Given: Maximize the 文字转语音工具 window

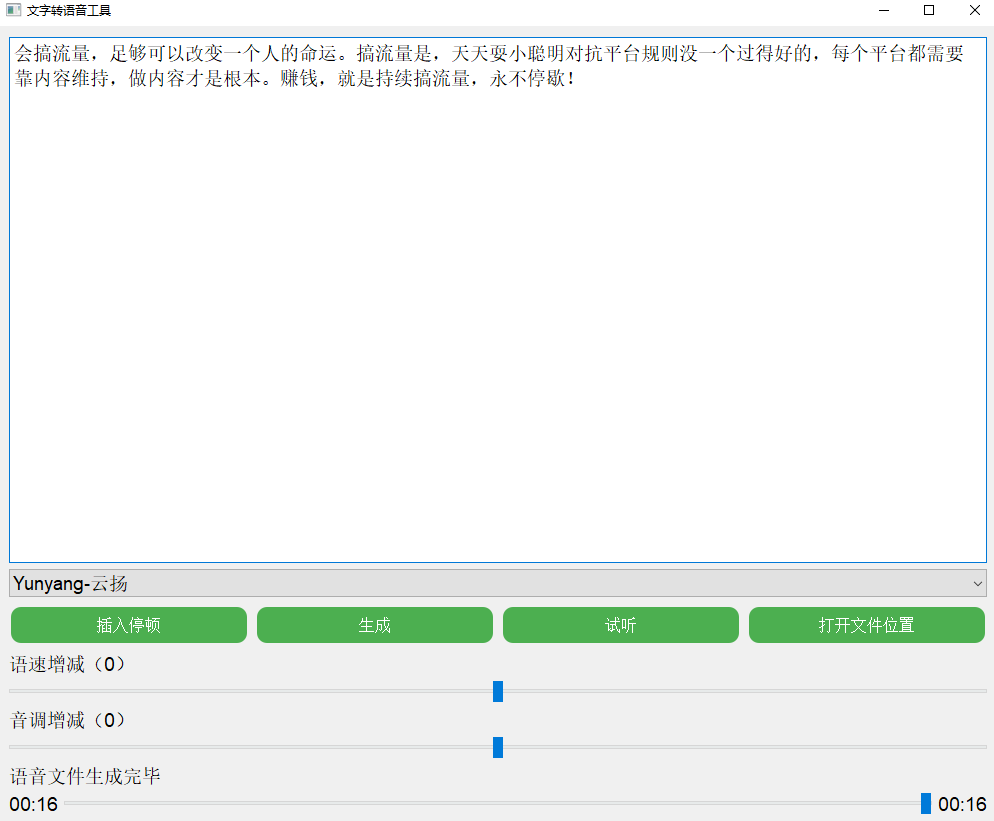Looking at the screenshot, I should click(929, 10).
